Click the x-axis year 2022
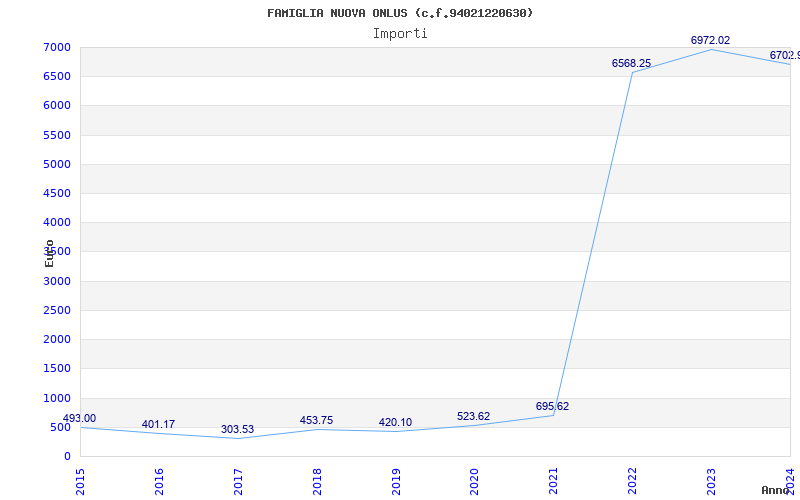The image size is (800, 500). [x=632, y=481]
